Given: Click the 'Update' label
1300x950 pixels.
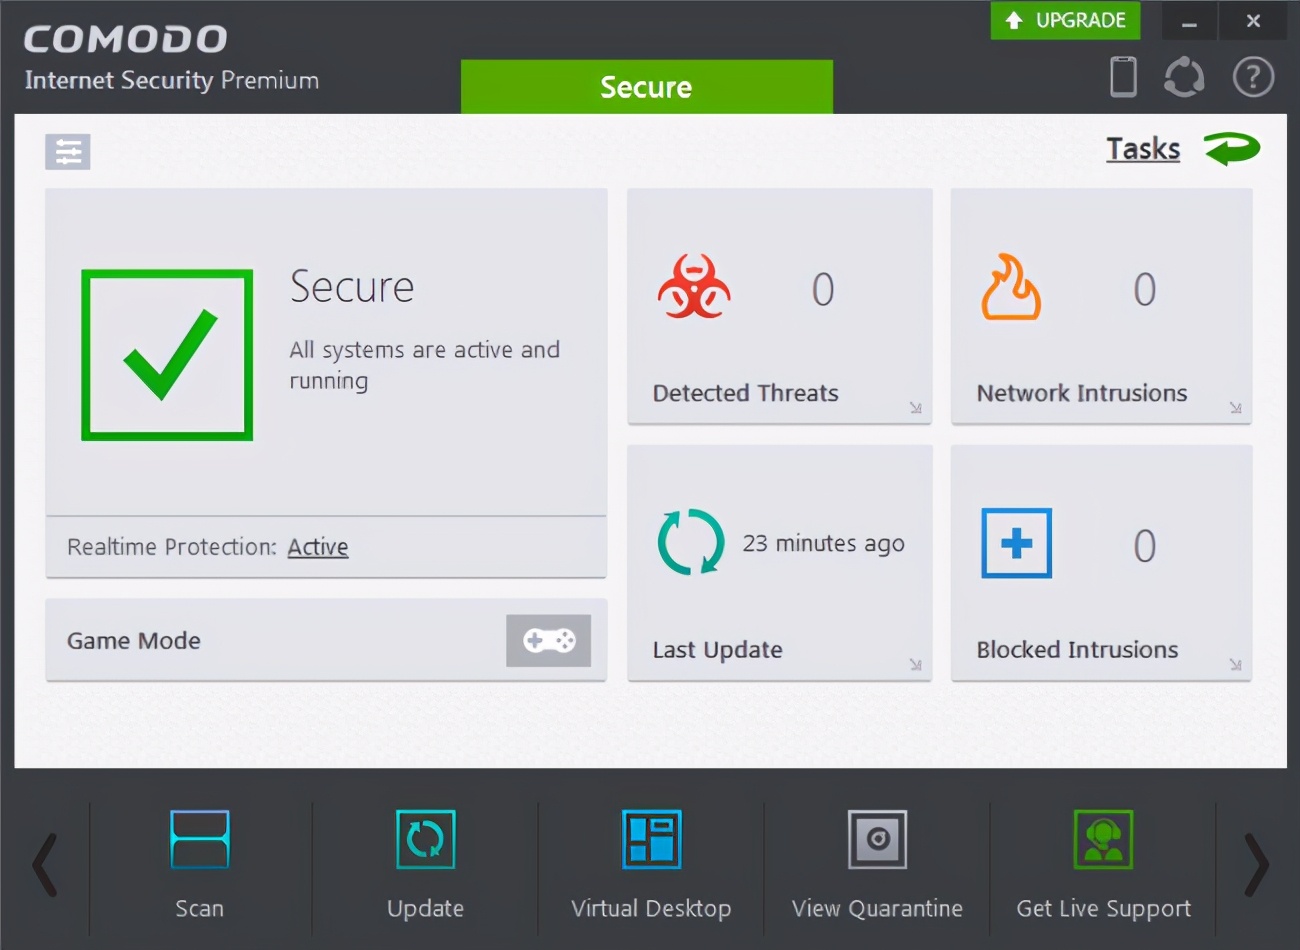Looking at the screenshot, I should click(426, 909).
